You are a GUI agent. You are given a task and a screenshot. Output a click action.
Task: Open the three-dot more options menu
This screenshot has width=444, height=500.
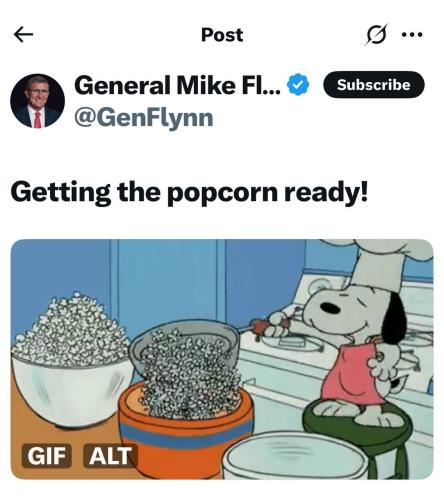coord(412,34)
